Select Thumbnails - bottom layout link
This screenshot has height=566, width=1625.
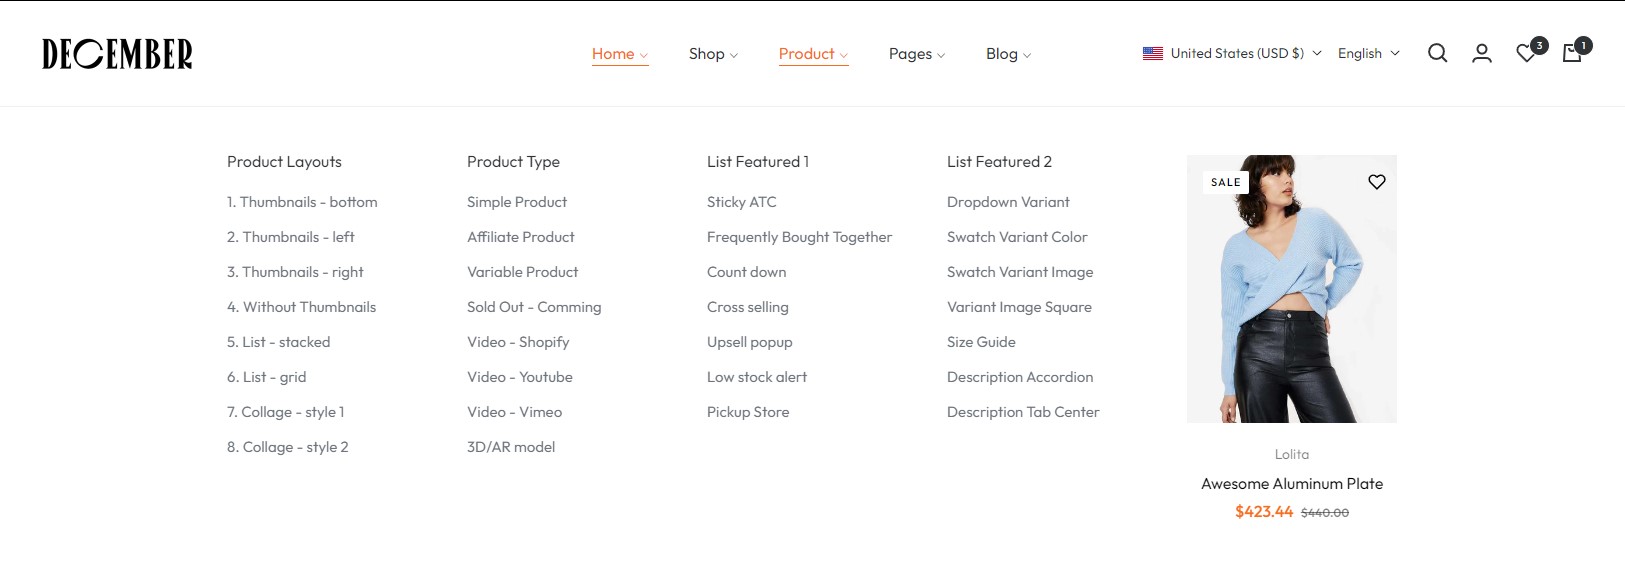click(302, 202)
